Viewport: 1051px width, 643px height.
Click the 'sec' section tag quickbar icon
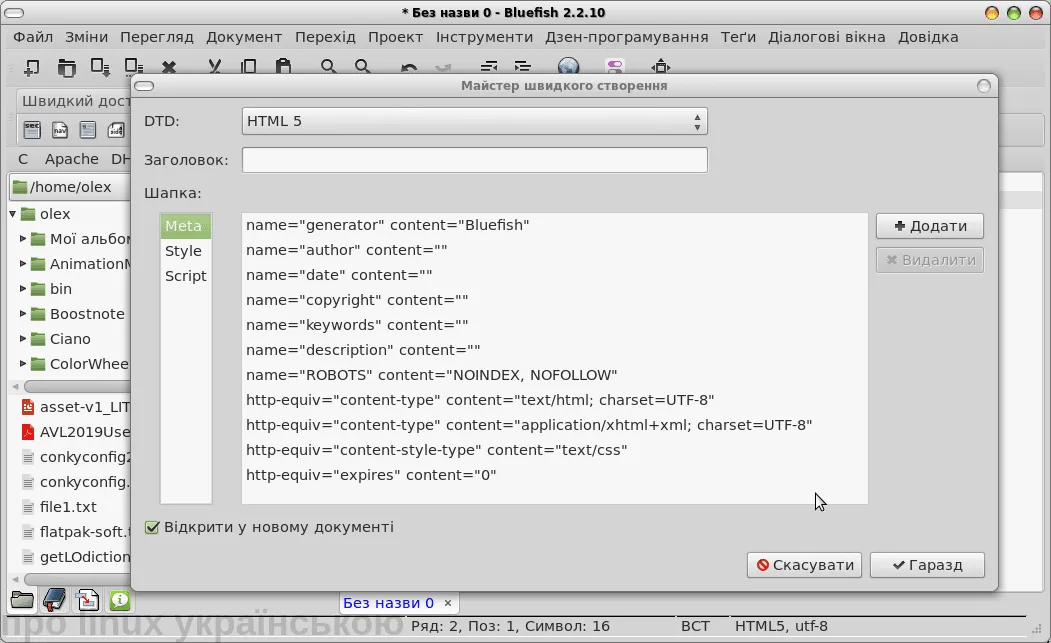pyautogui.click(x=32, y=129)
